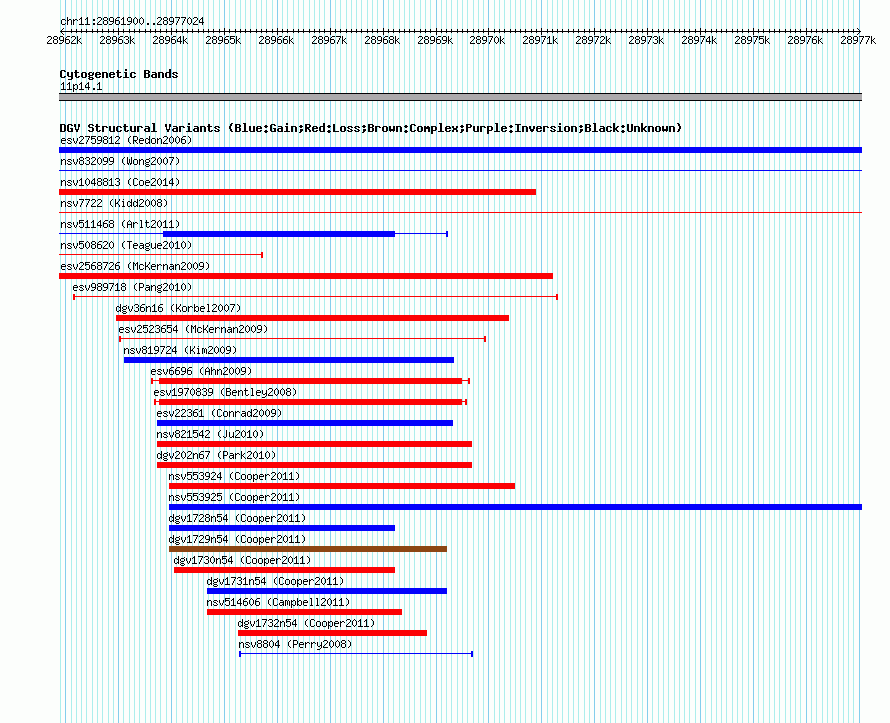The height and width of the screenshot is (723, 890).
Task: Select the esv22361 (Conrad2009) label
Action: pyautogui.click(x=219, y=413)
